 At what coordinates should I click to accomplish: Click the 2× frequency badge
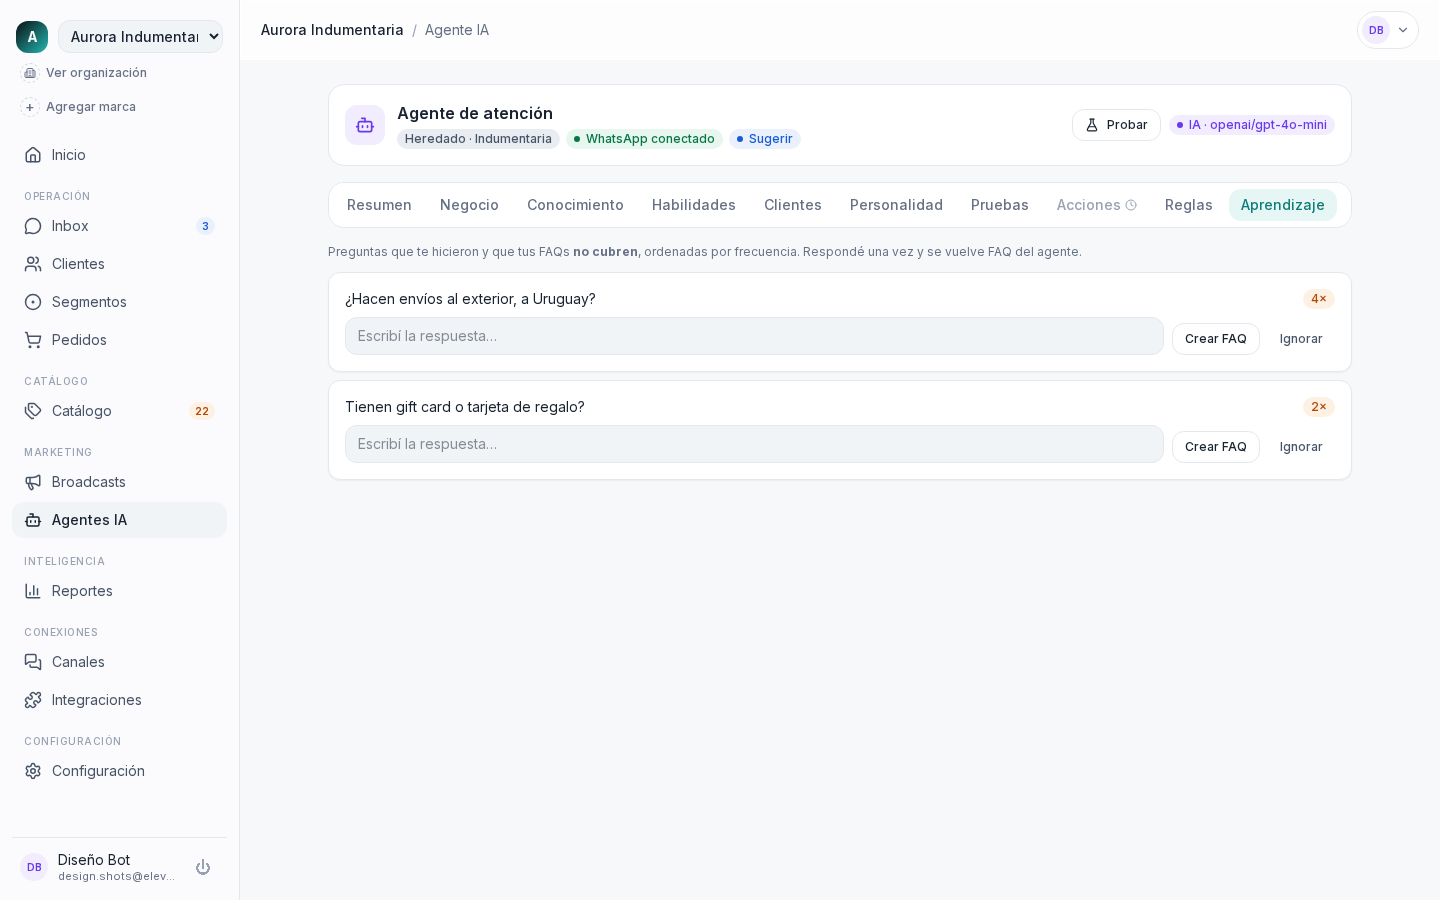point(1319,407)
